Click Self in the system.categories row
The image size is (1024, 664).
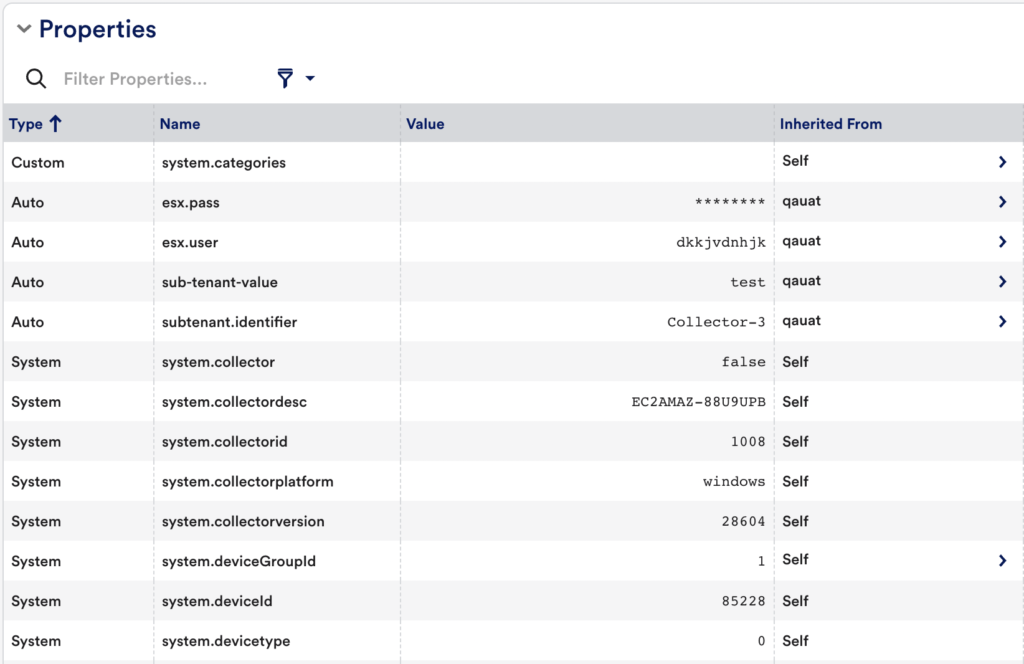(795, 161)
